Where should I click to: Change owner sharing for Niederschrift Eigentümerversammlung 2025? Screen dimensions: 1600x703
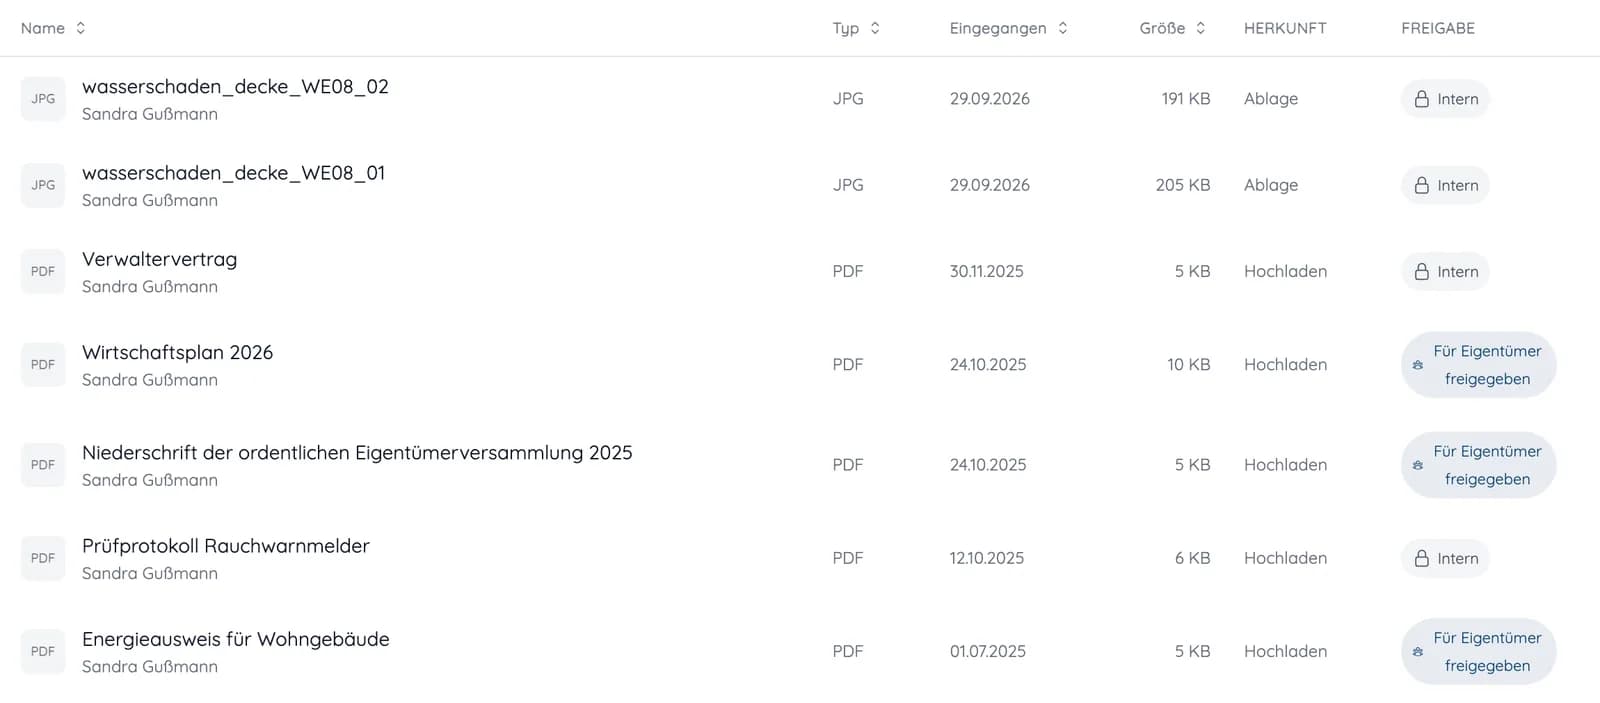click(1478, 465)
